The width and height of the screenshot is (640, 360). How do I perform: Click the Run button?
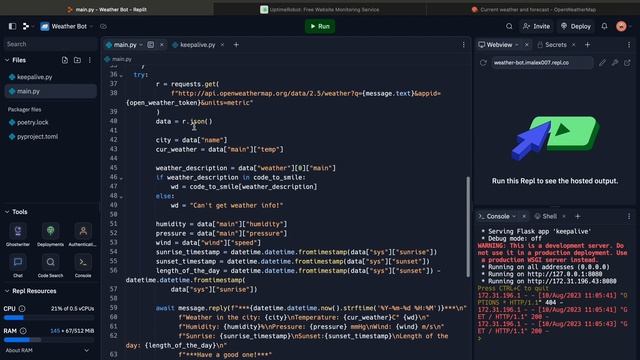pos(320,26)
